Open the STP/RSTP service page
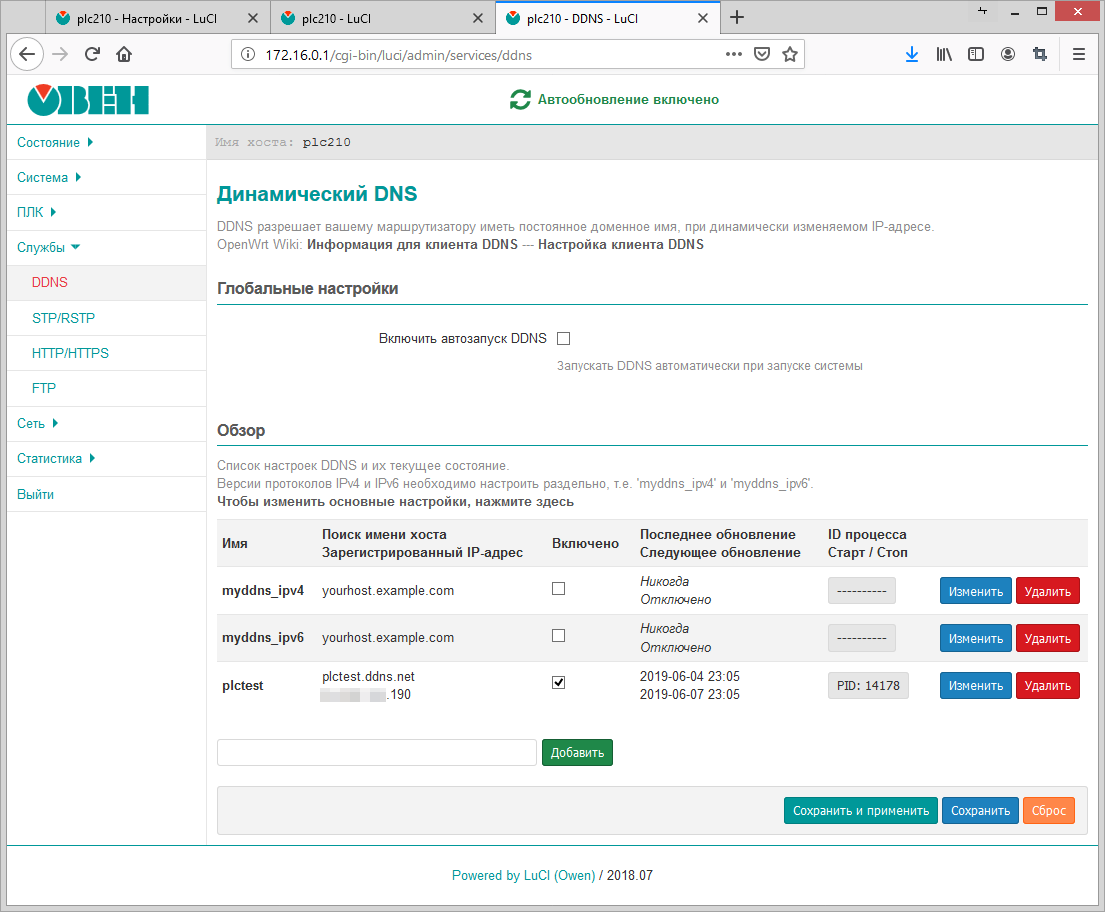This screenshot has width=1105, height=912. click(x=64, y=319)
